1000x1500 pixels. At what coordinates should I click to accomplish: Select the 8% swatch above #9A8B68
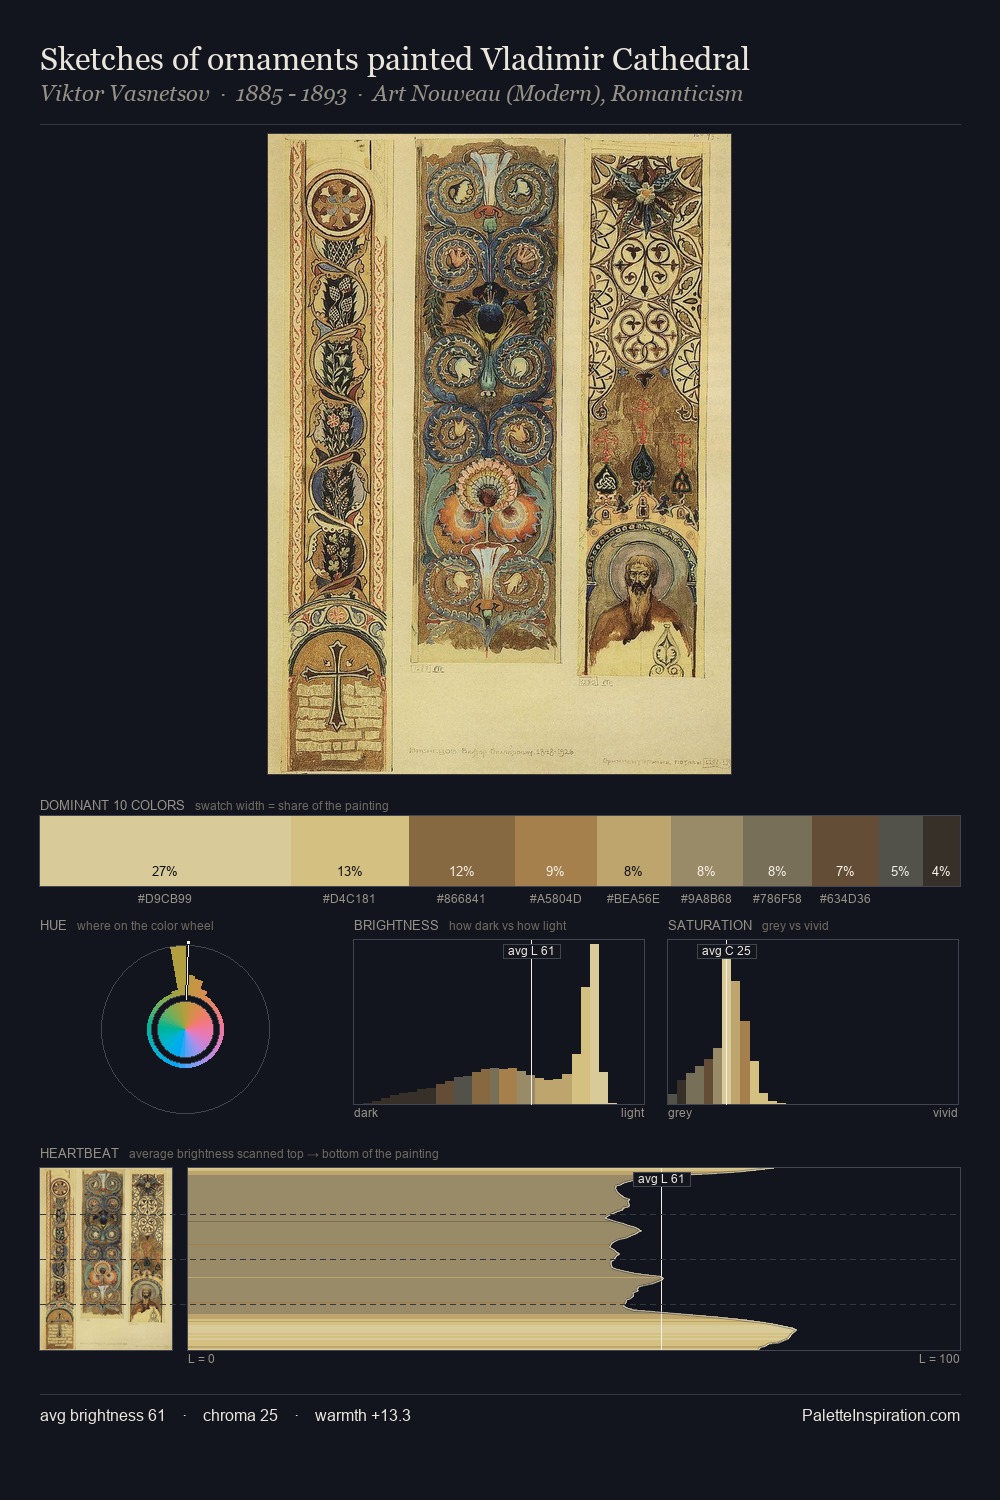[x=707, y=851]
